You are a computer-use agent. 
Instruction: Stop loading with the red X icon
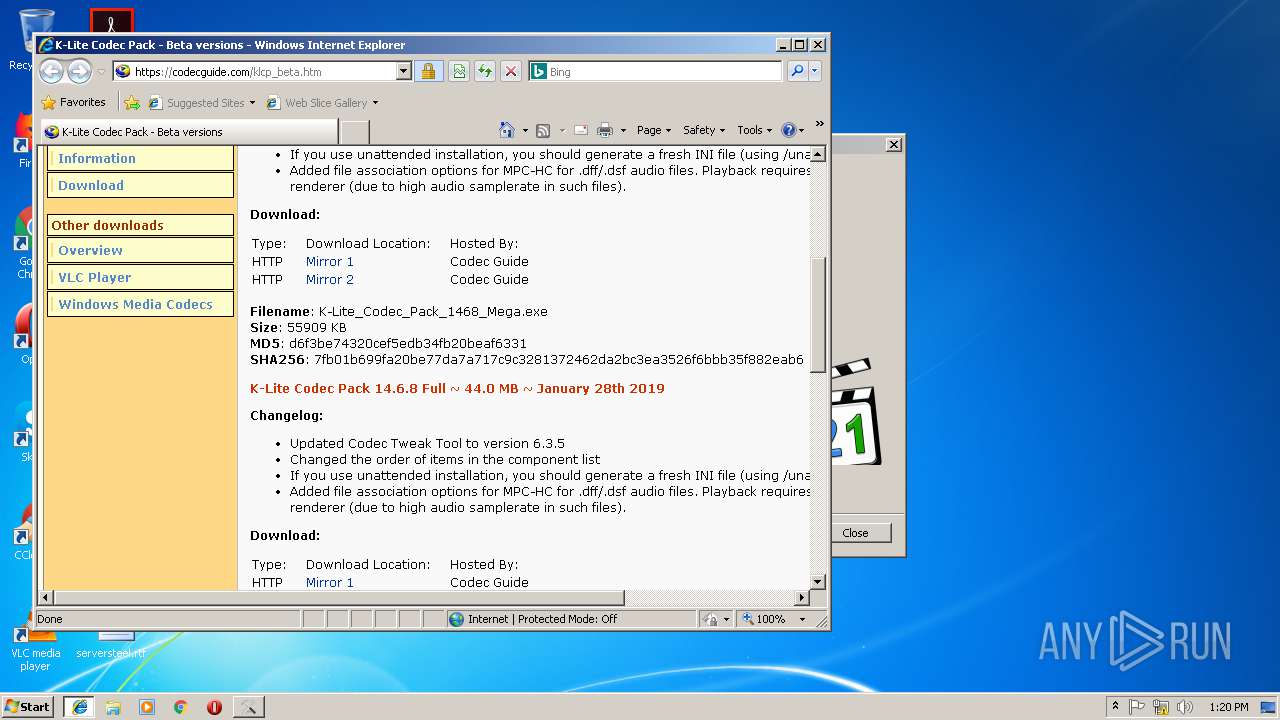510,71
